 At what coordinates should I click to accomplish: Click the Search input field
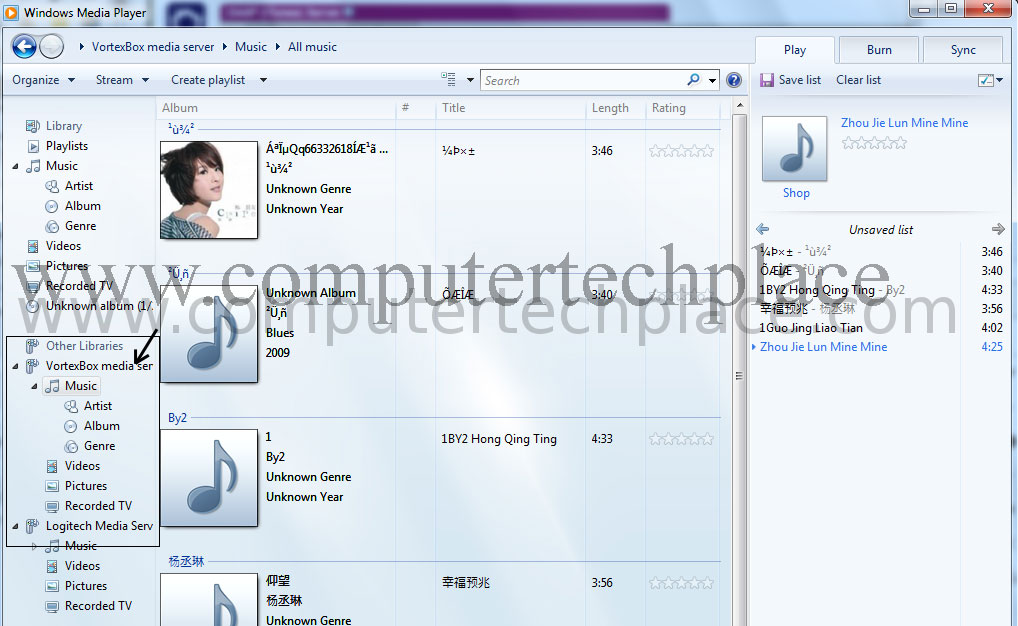click(x=584, y=81)
